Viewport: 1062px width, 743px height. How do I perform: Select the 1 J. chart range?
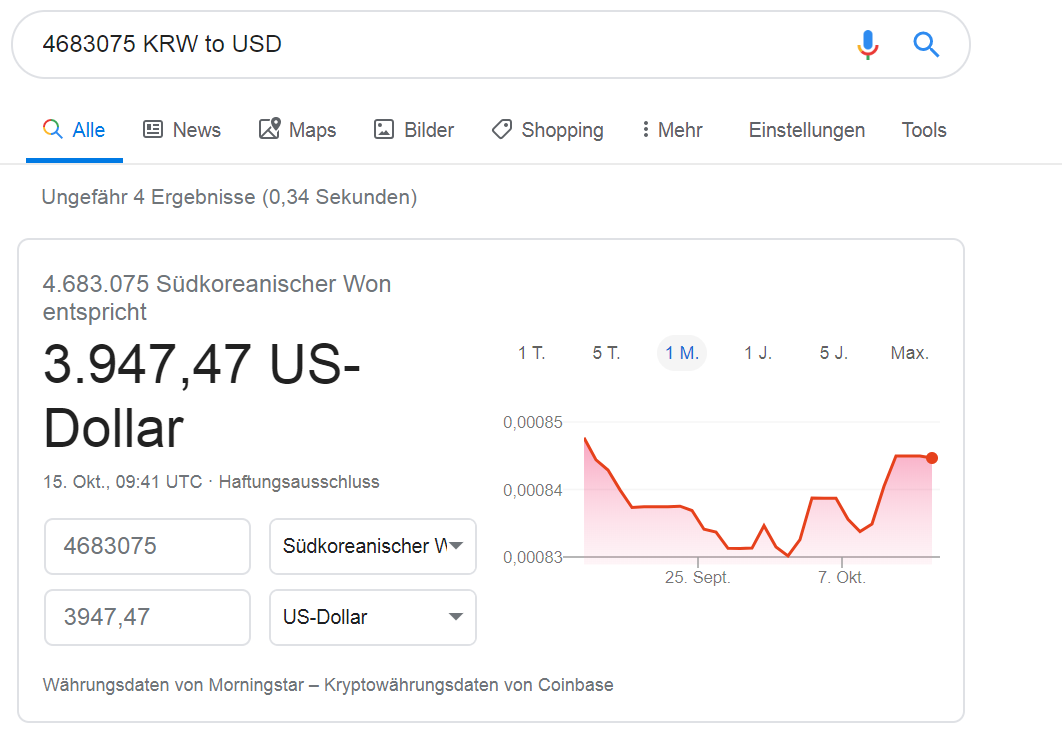(758, 353)
